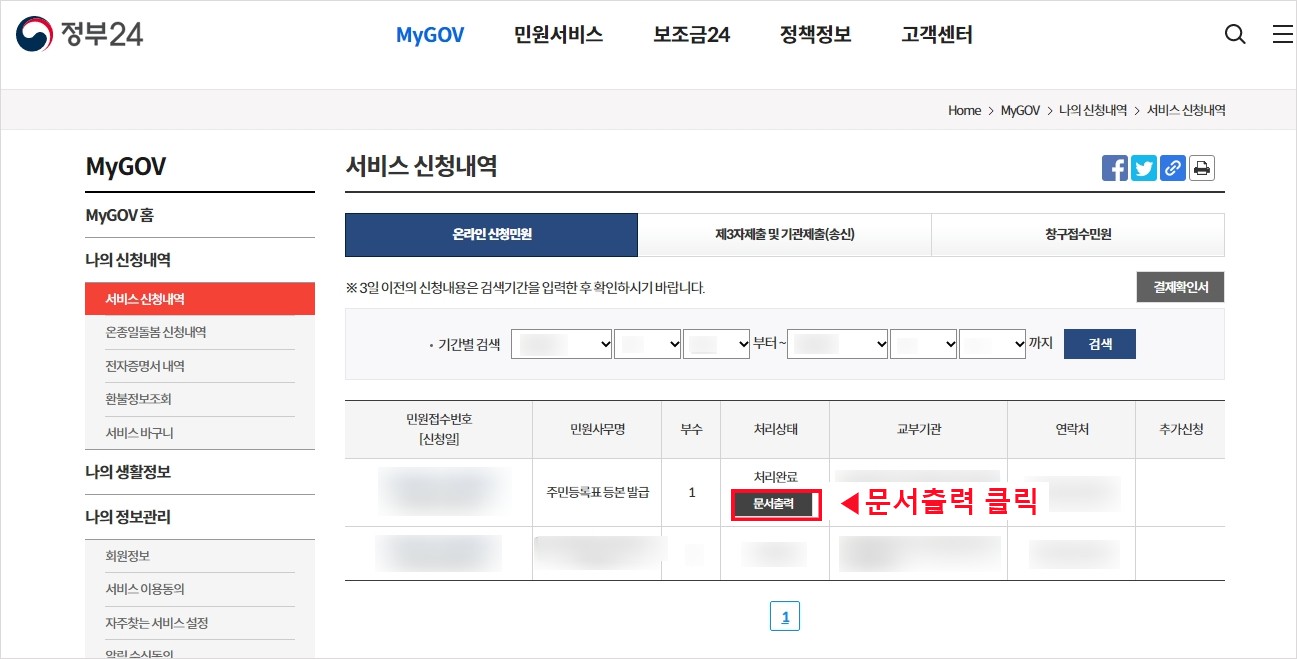Select page 1 in the pagination
Viewport: 1297px width, 659px height.
(x=785, y=616)
